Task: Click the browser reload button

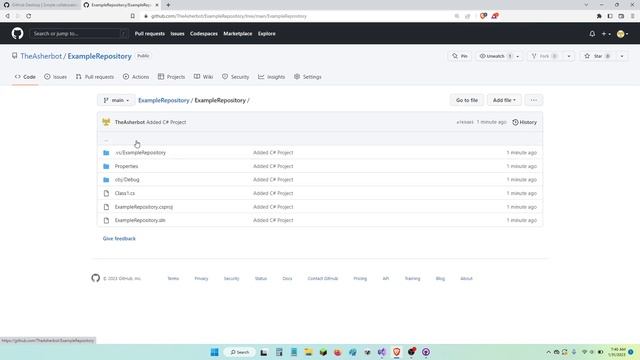Action: point(29,16)
